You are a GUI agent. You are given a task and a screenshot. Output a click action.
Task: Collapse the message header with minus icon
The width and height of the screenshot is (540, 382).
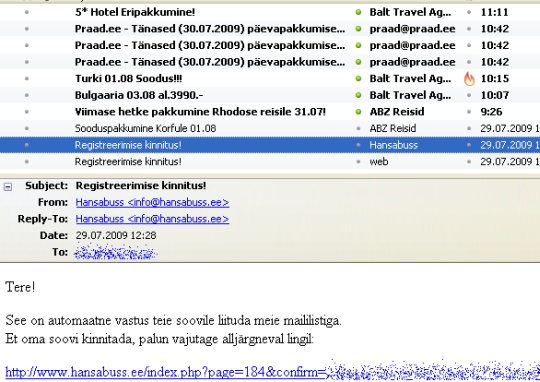coord(8,187)
